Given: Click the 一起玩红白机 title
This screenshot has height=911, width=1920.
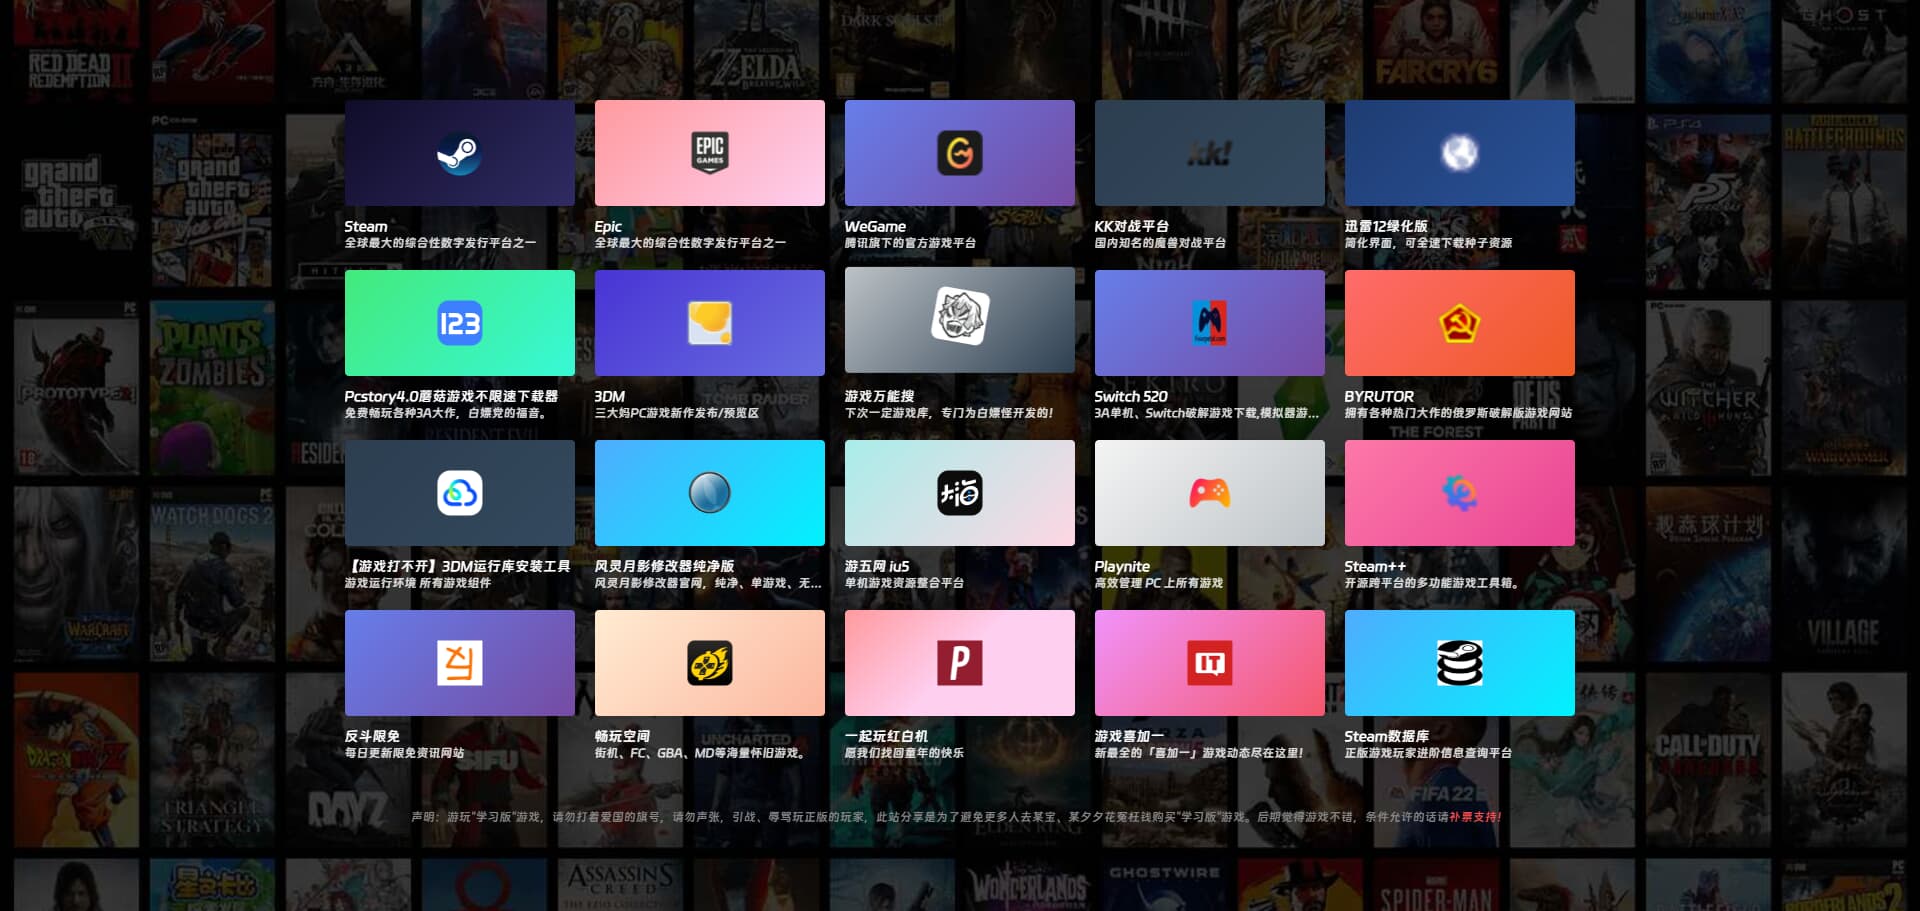Looking at the screenshot, I should [x=886, y=737].
